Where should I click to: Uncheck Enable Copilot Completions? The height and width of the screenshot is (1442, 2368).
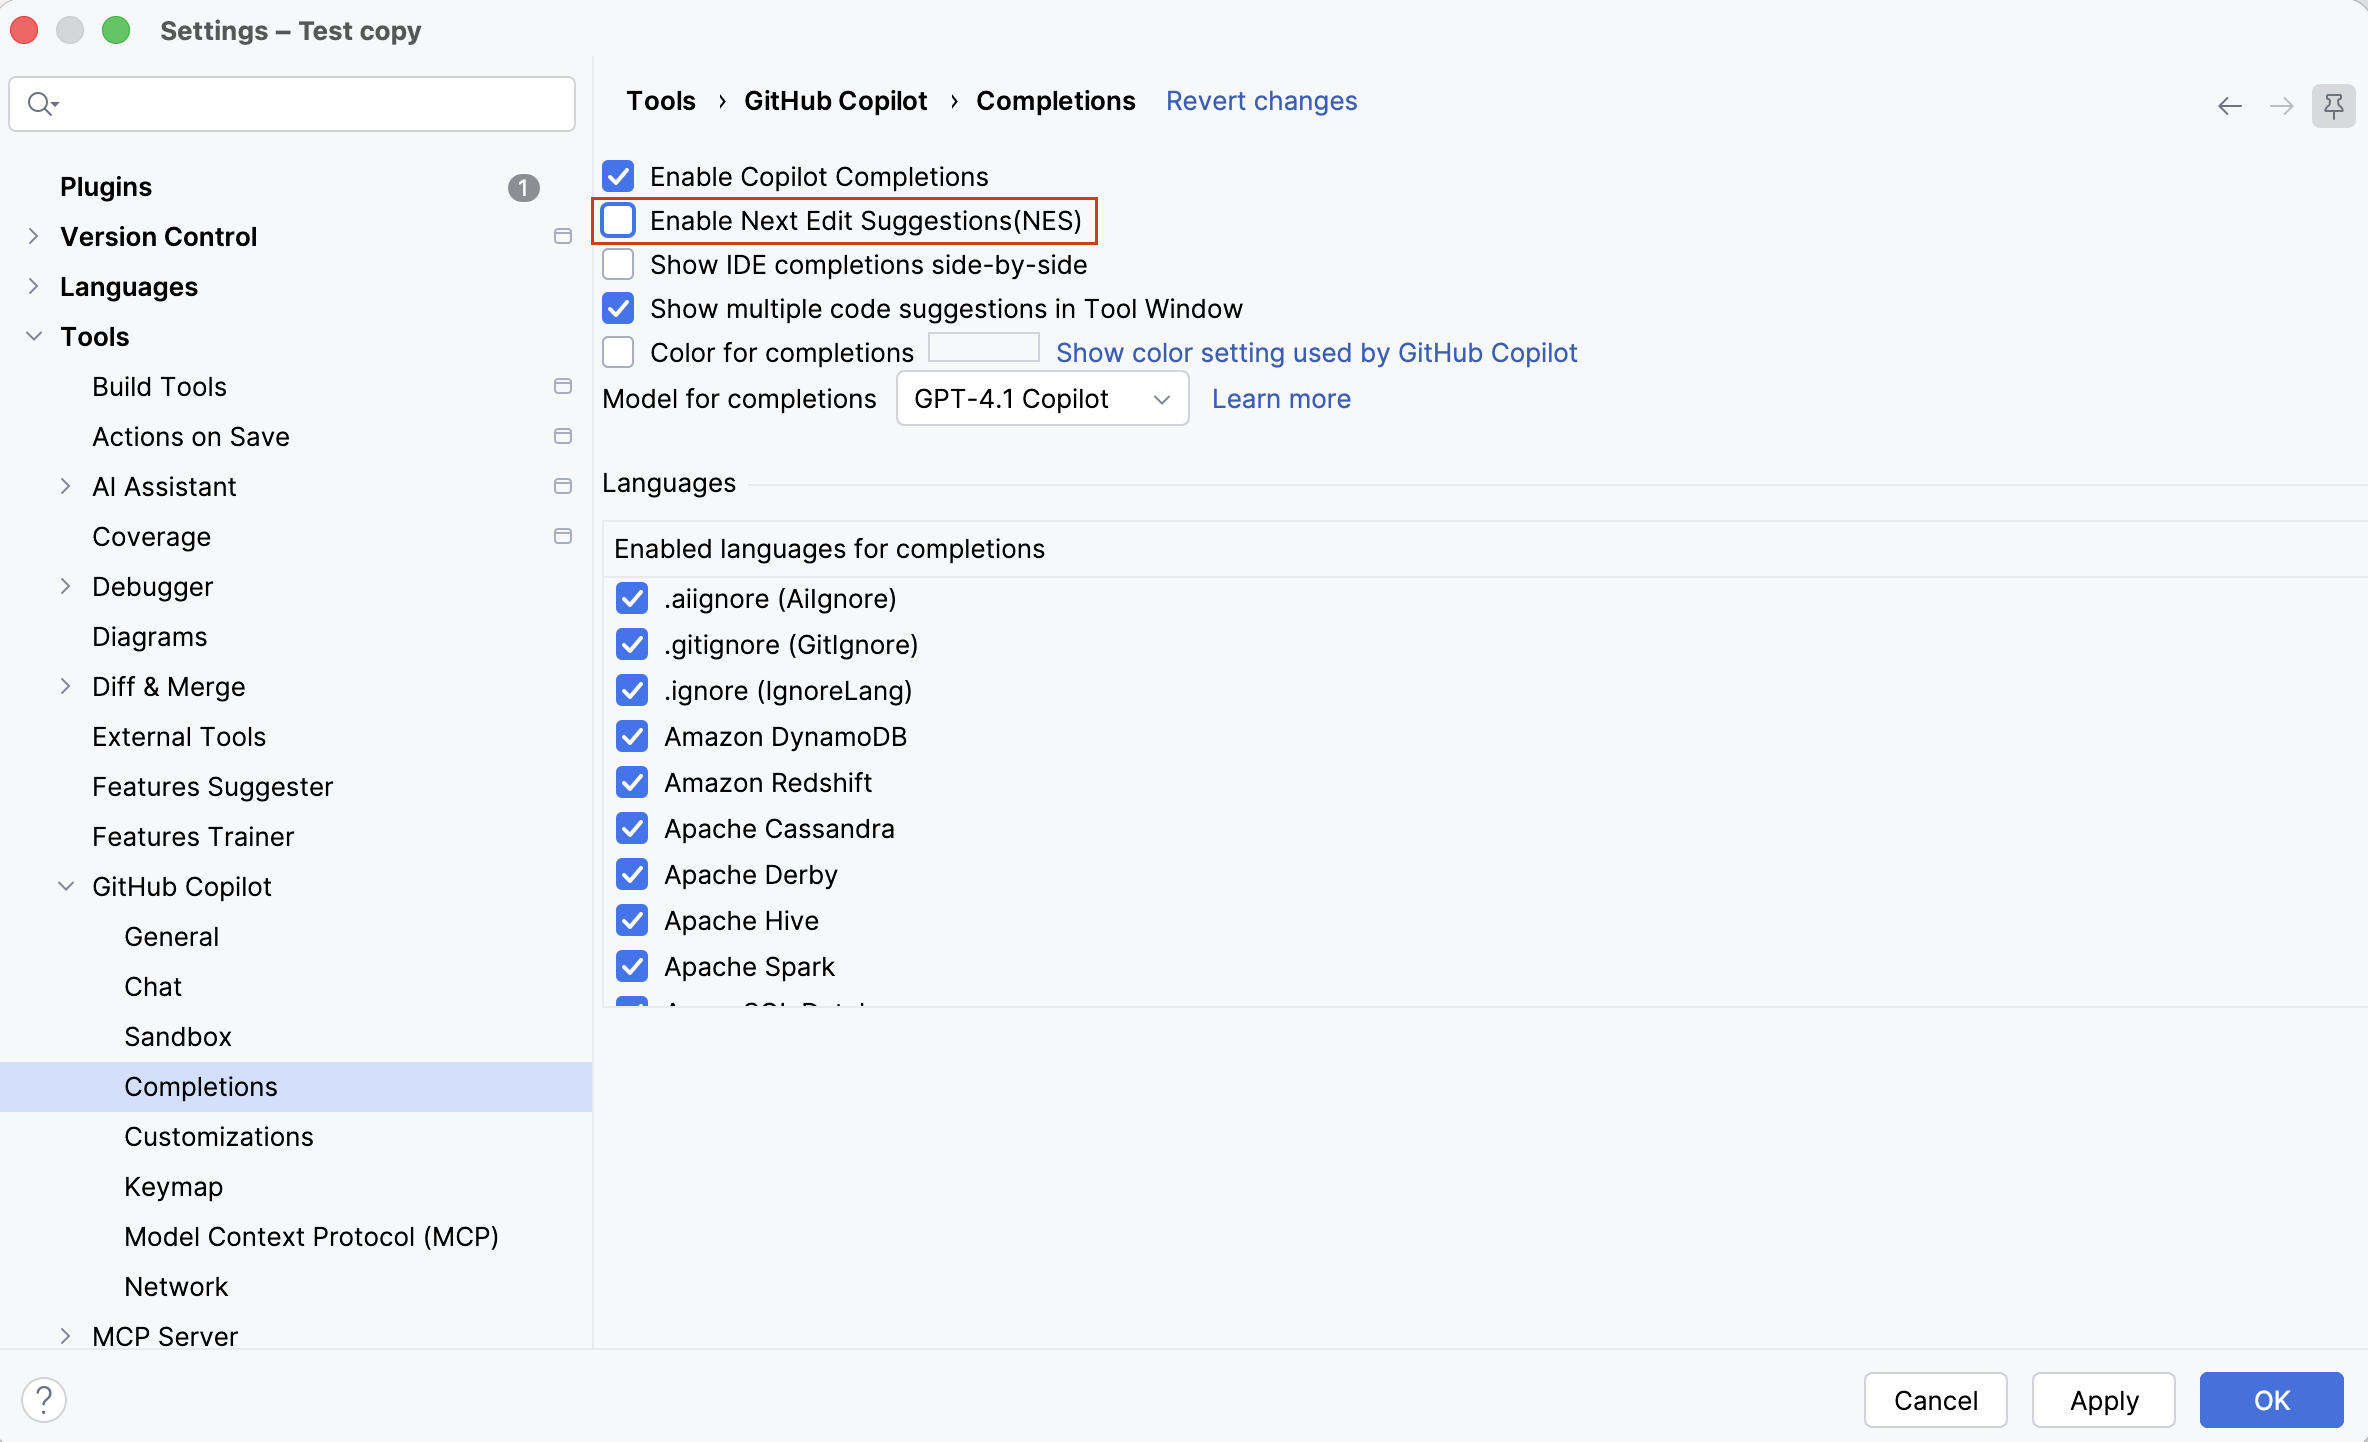coord(618,176)
